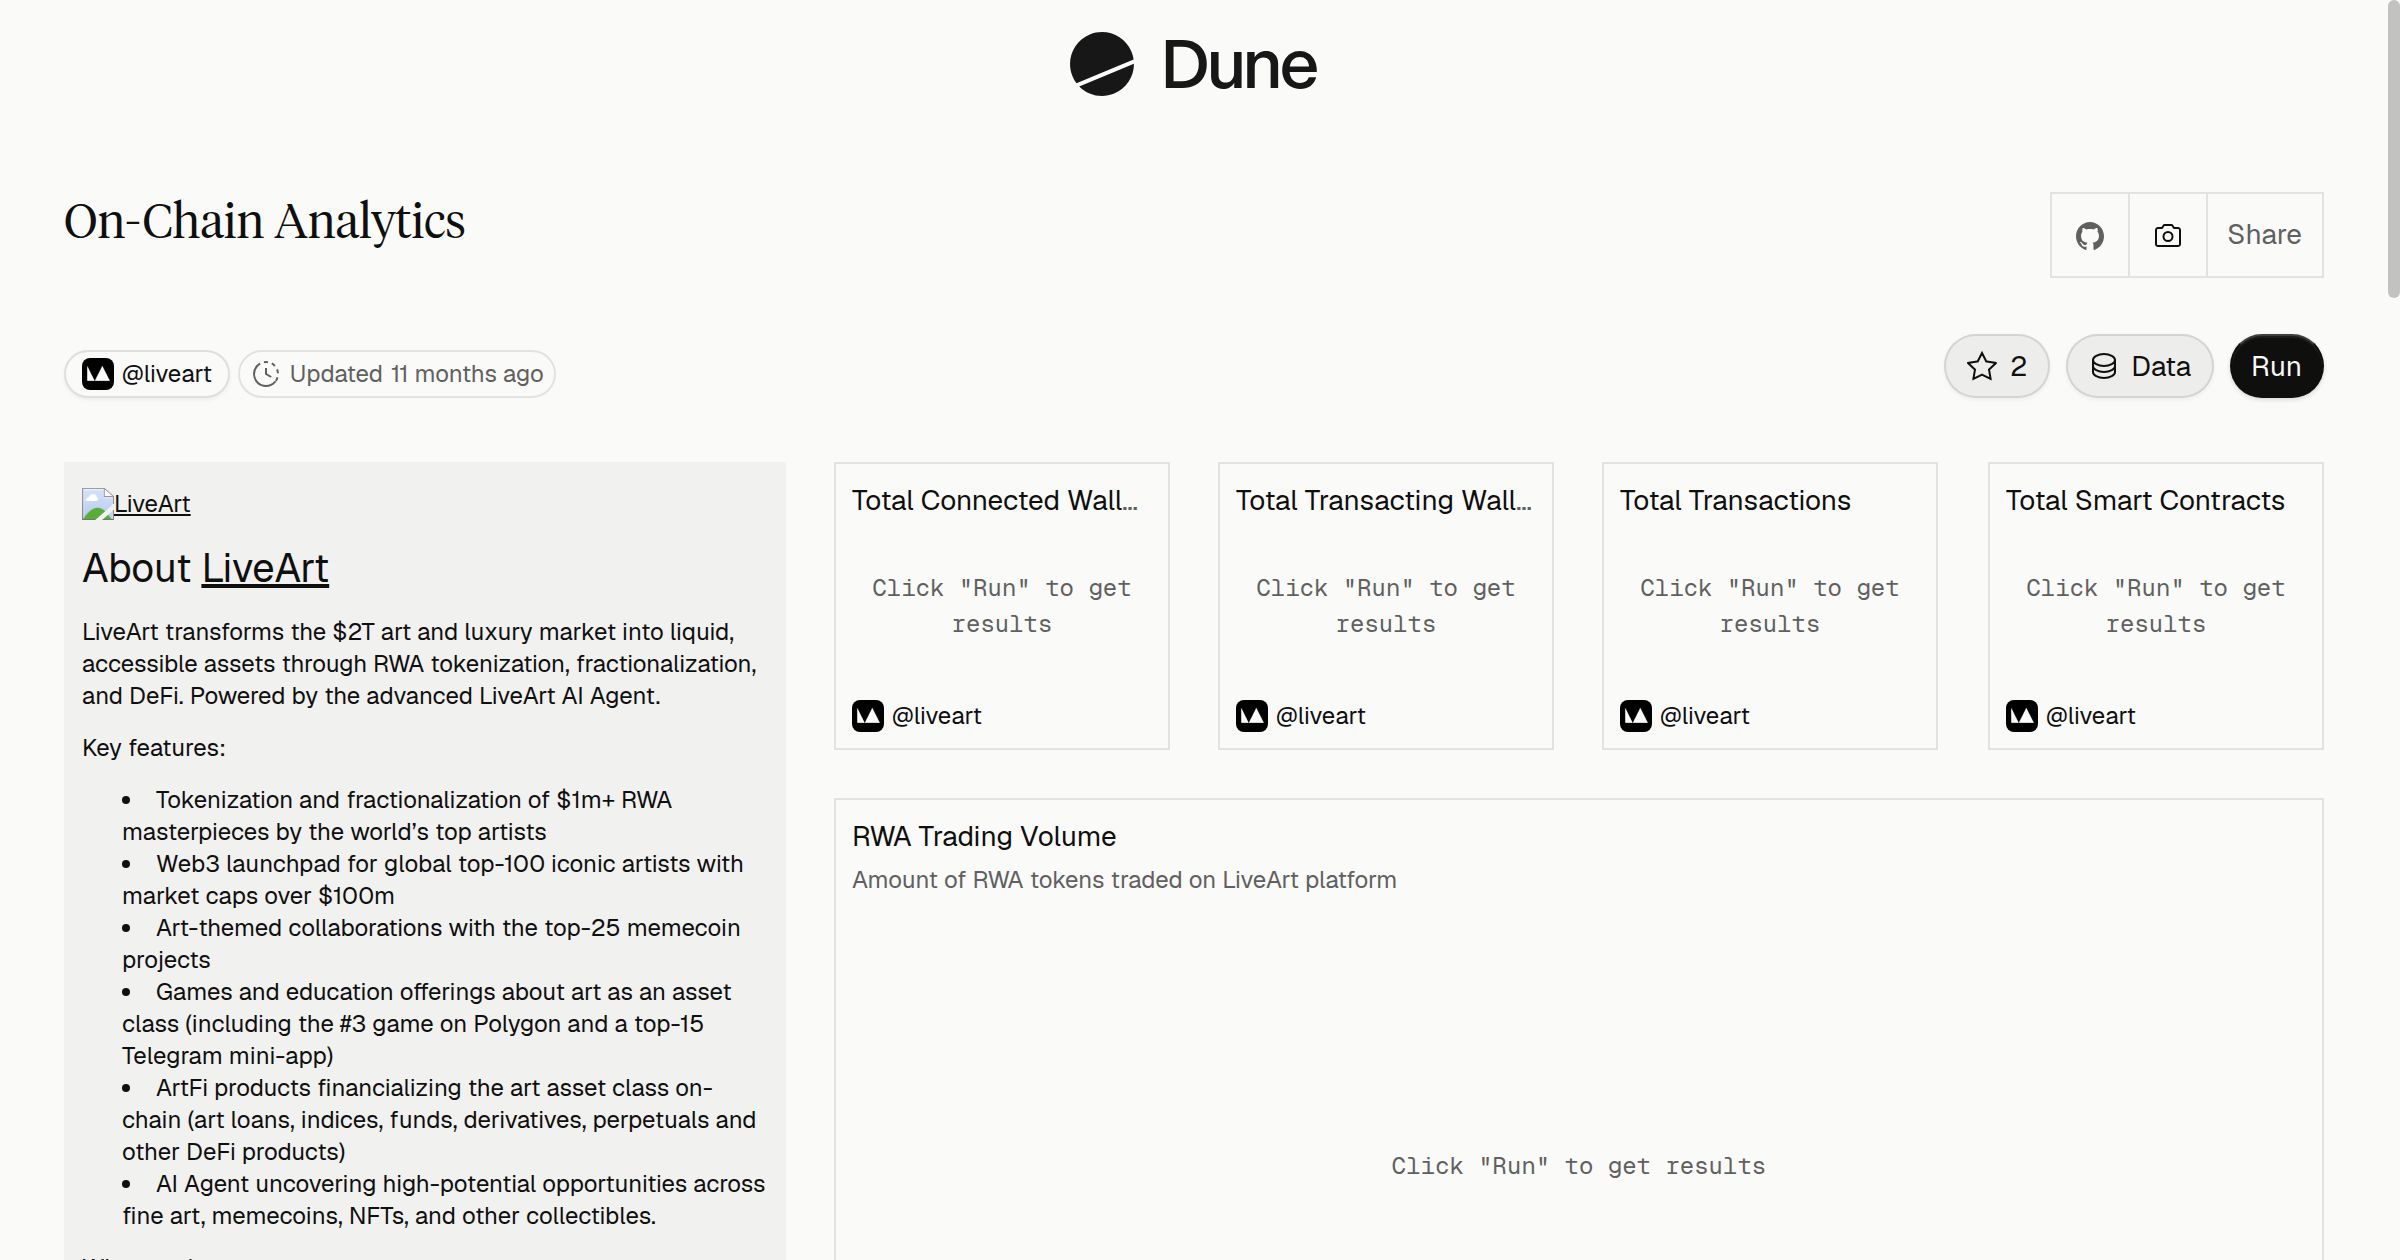Click liveart avatar icon on Connected Wallets card

point(868,716)
